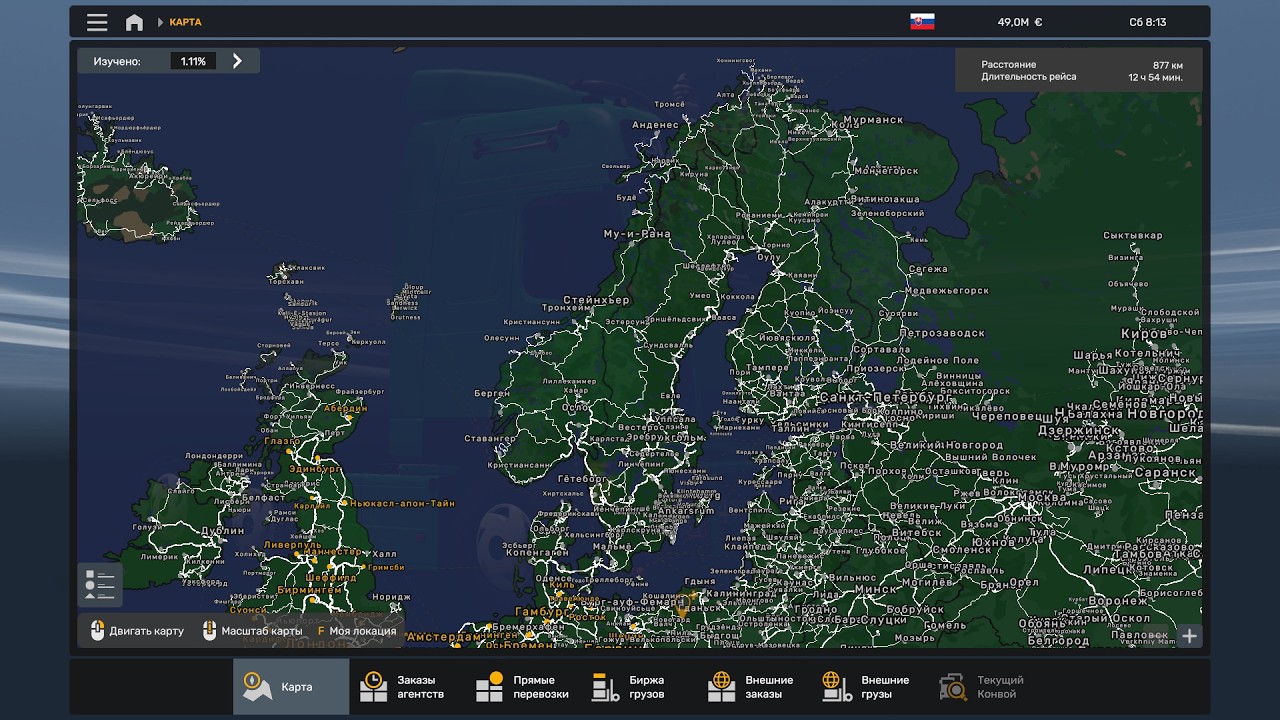Select Белфаст on the map
Viewport: 1280px width, 720px height.
coord(265,497)
